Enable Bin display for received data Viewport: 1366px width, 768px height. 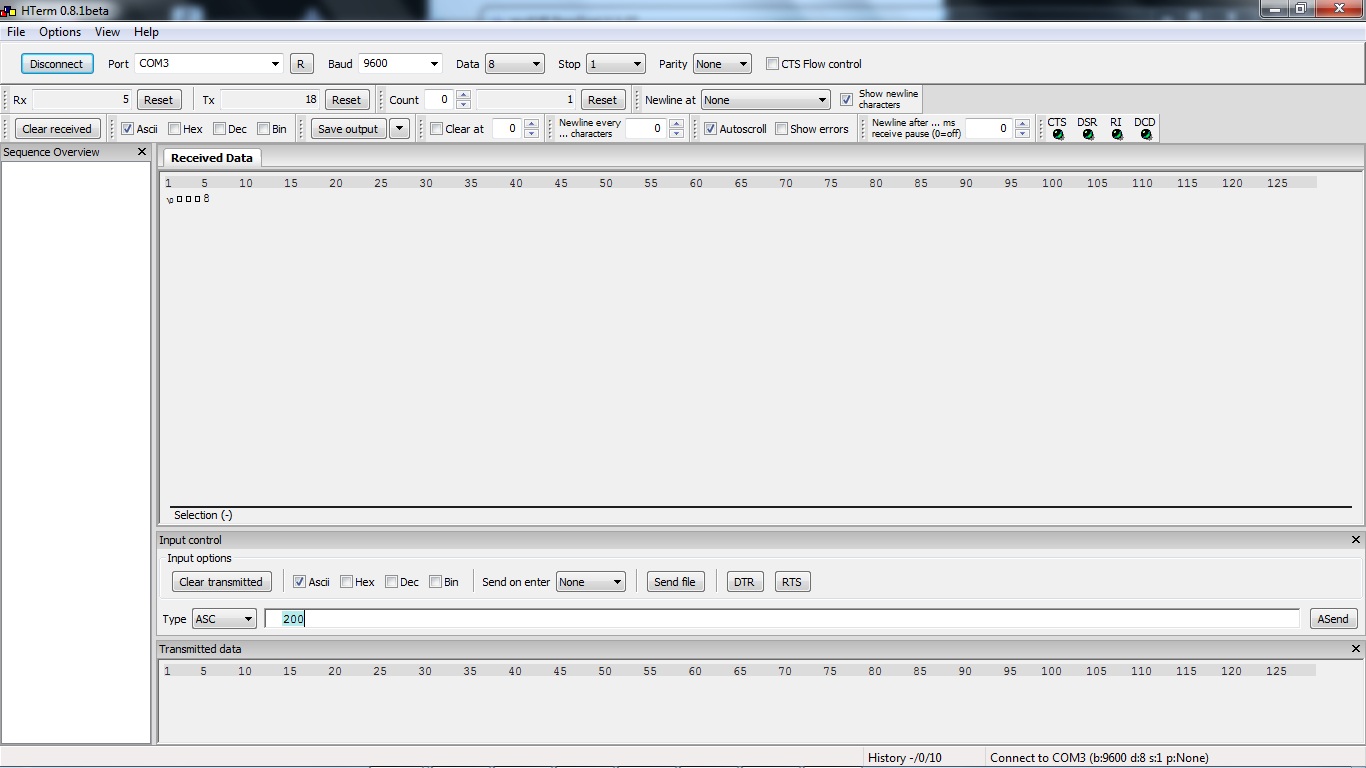coord(264,129)
